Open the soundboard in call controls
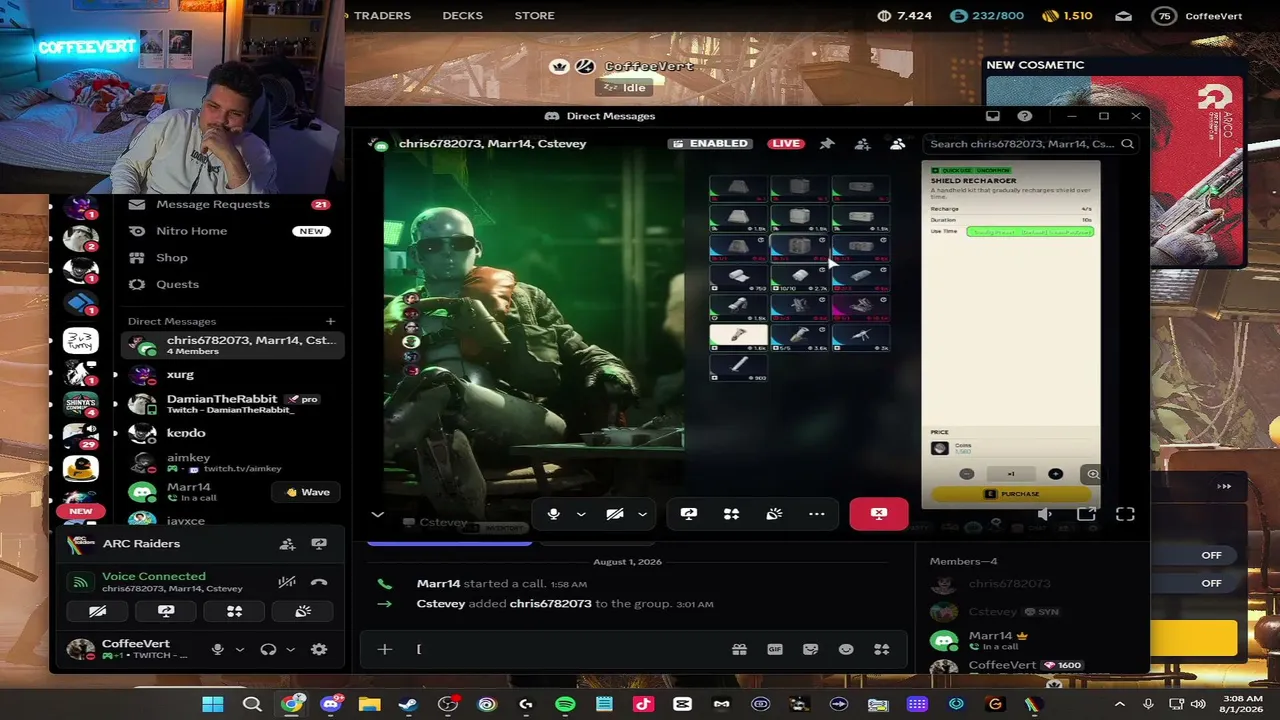Viewport: 1280px width, 720px height. tap(774, 514)
